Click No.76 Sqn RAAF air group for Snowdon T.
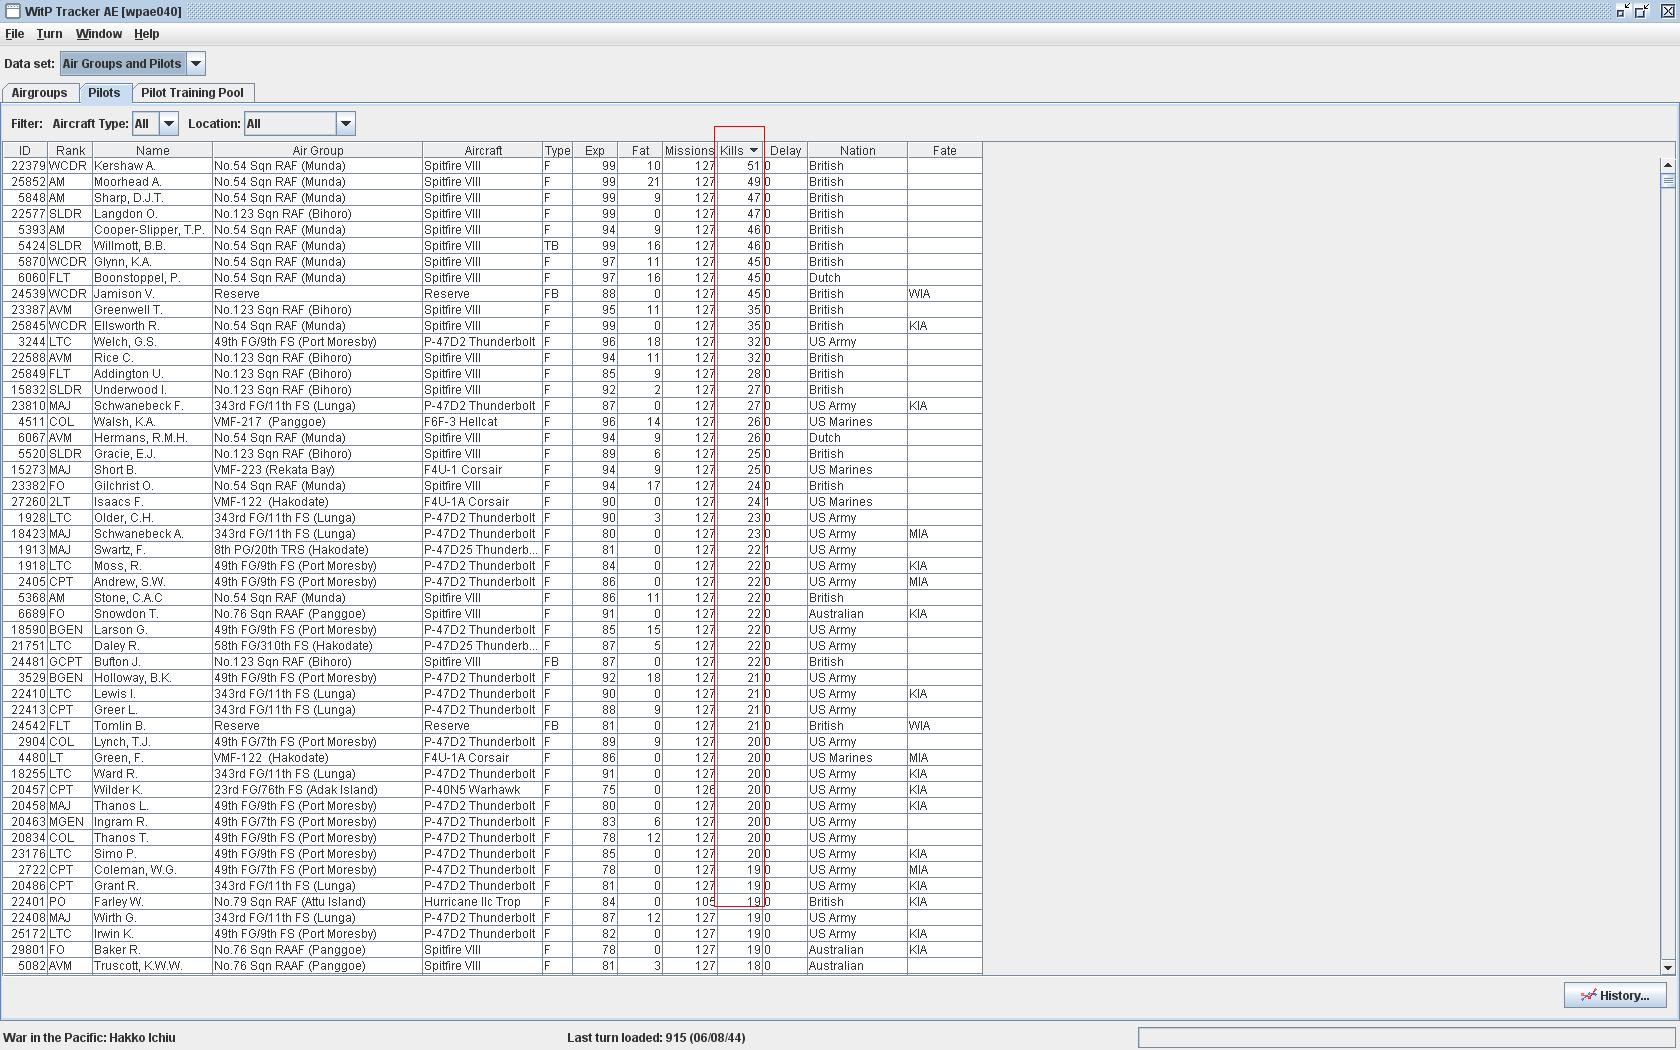 click(317, 614)
